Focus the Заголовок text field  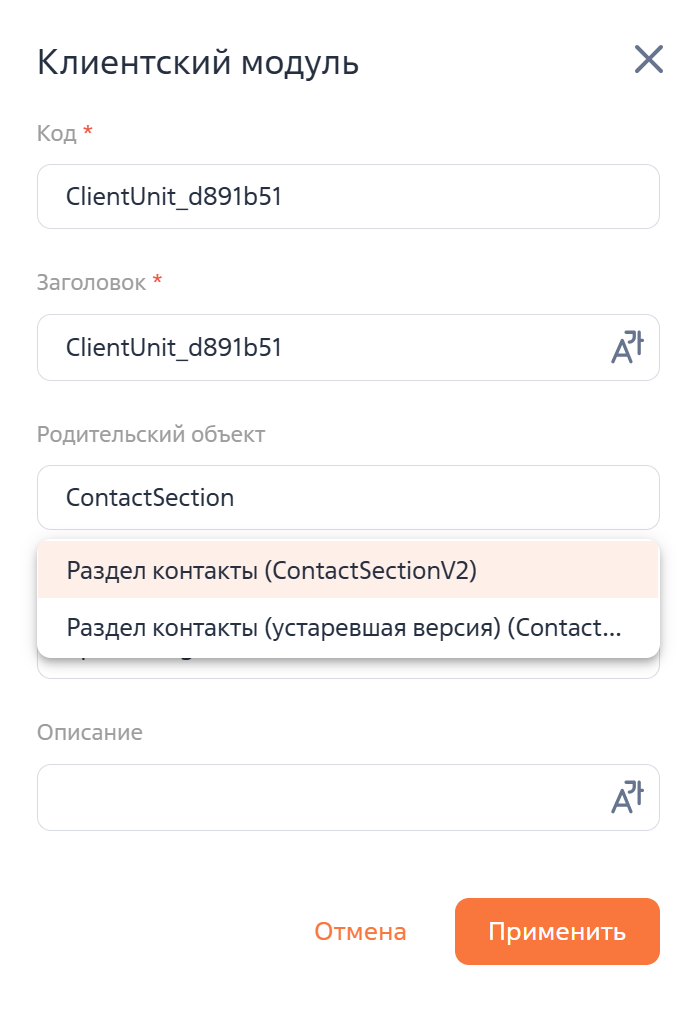(320, 348)
